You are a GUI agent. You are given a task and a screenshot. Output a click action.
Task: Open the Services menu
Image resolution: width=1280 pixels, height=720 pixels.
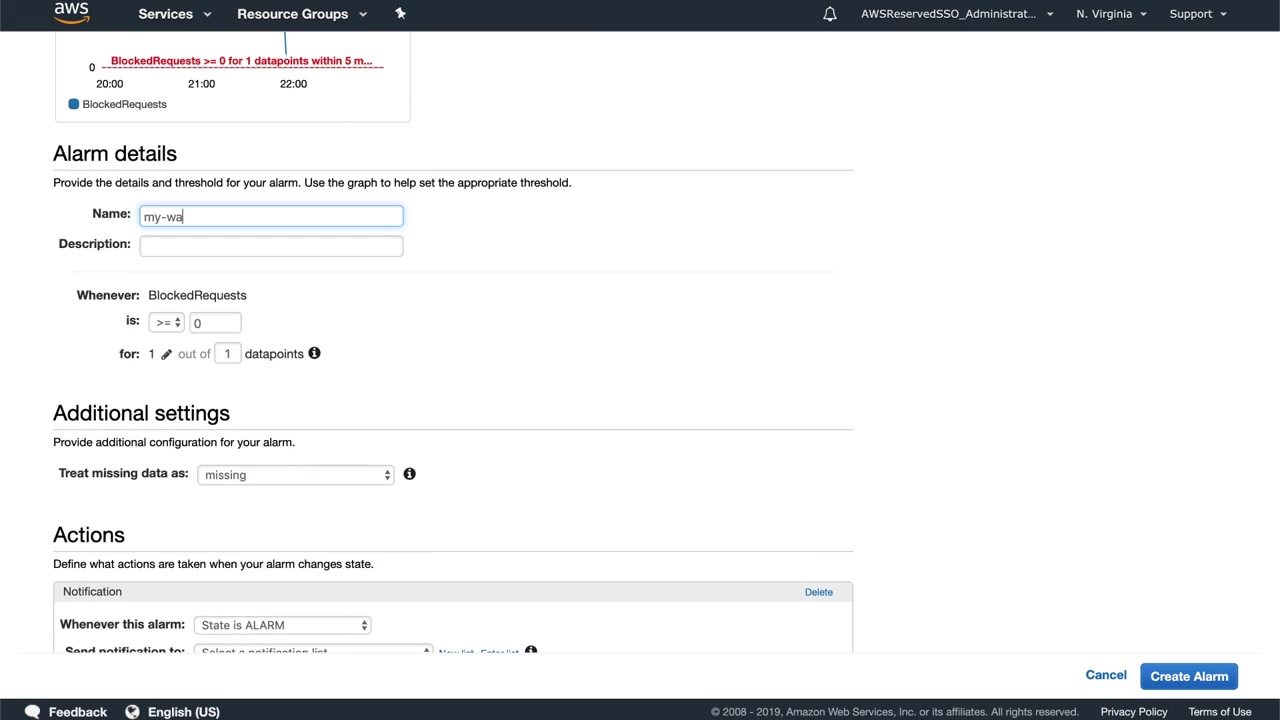pos(174,14)
